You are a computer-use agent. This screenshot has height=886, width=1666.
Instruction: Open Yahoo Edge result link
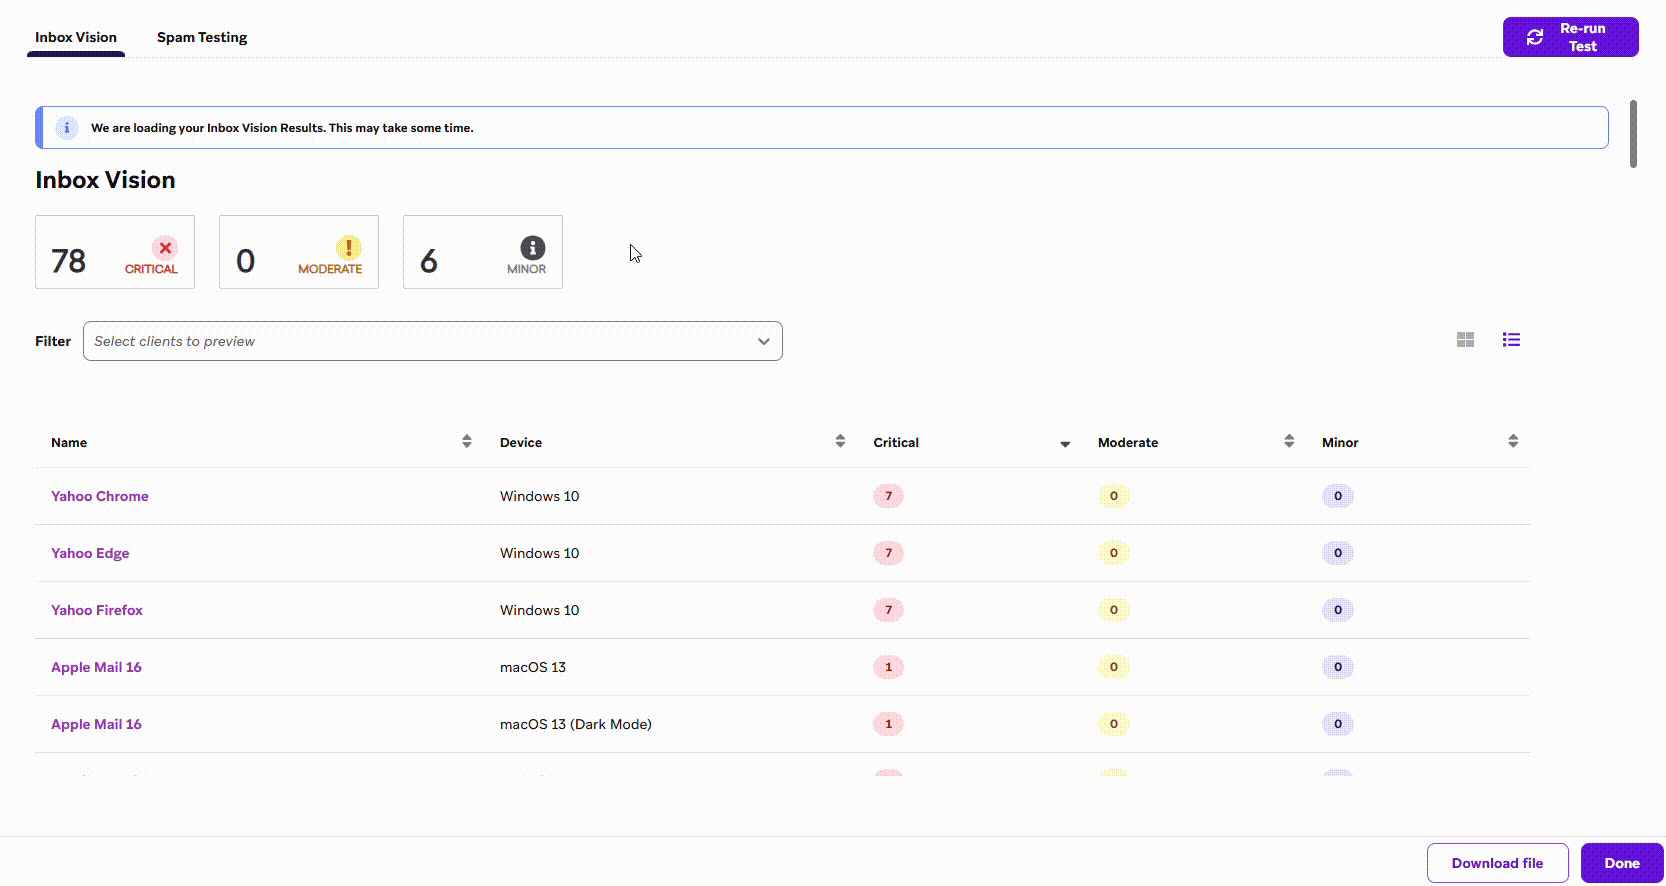[x=90, y=553]
